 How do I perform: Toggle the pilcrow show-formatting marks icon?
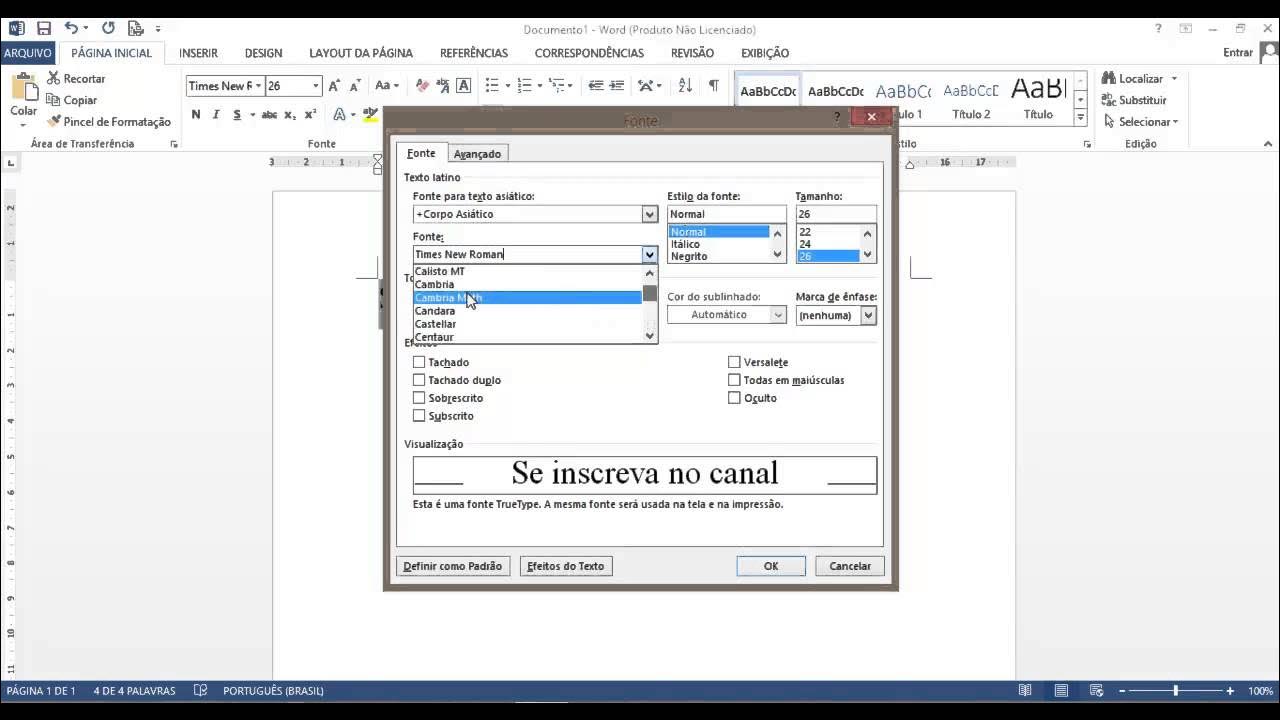click(x=713, y=86)
